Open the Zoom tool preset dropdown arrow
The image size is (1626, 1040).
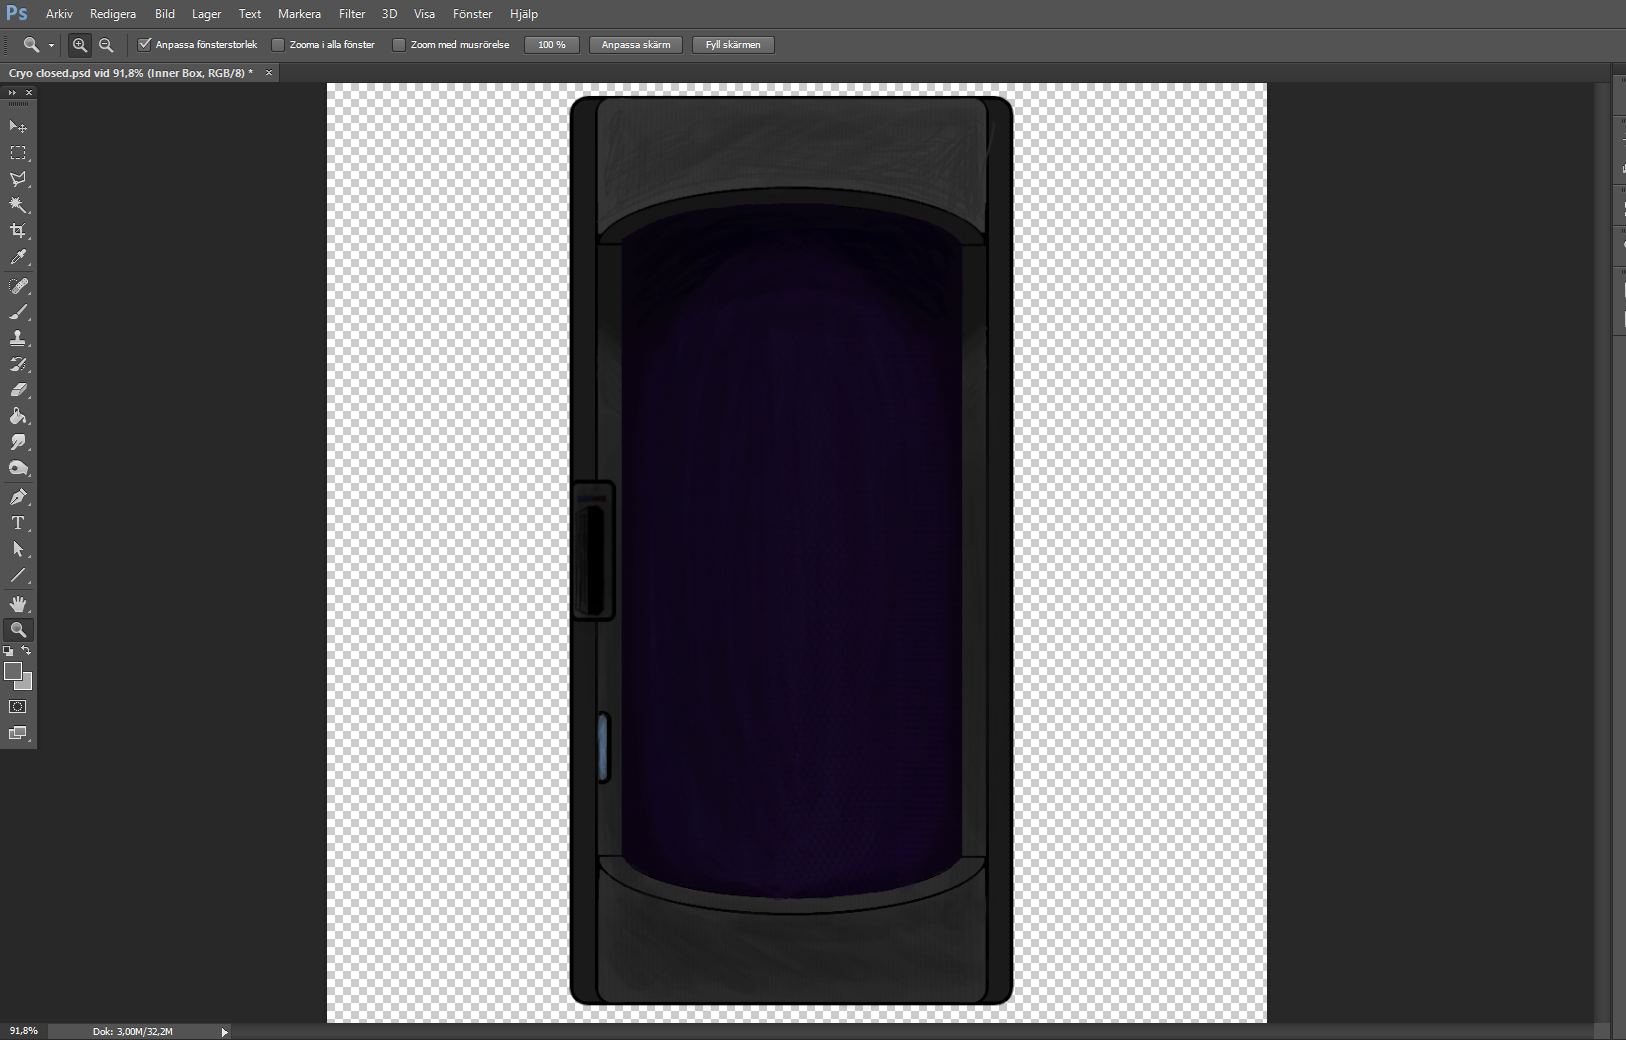tap(51, 46)
